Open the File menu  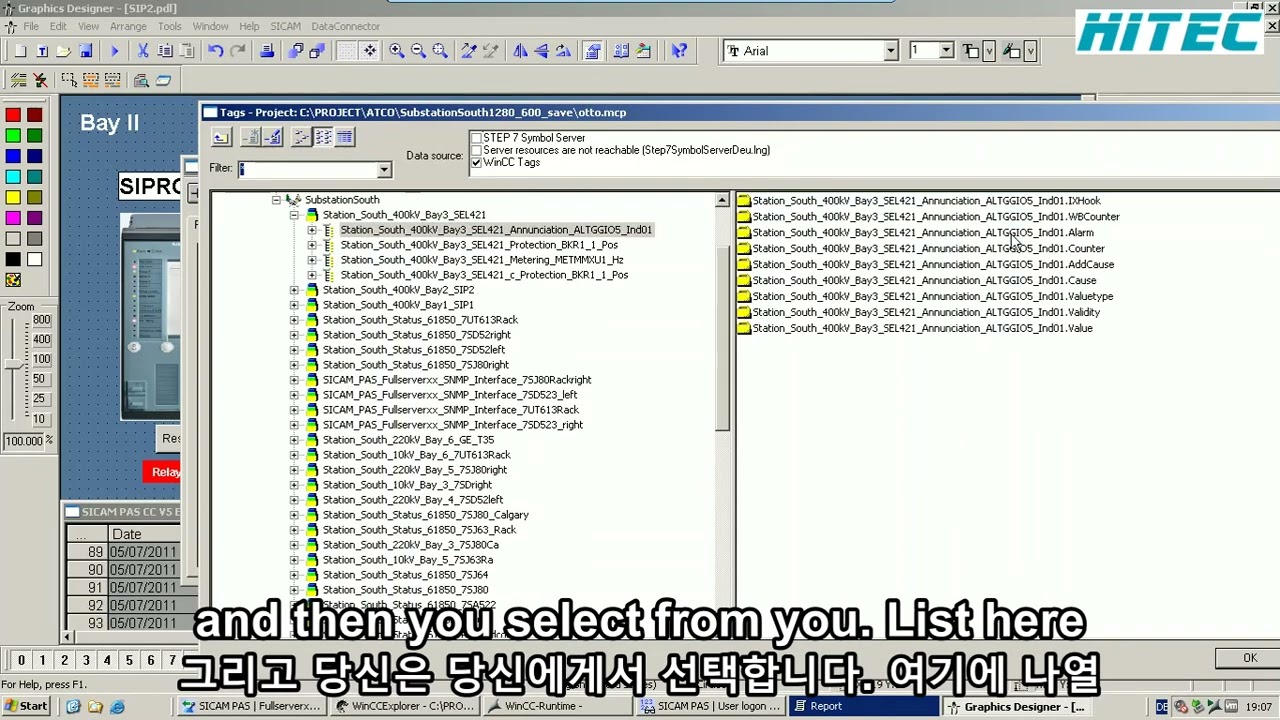click(30, 26)
